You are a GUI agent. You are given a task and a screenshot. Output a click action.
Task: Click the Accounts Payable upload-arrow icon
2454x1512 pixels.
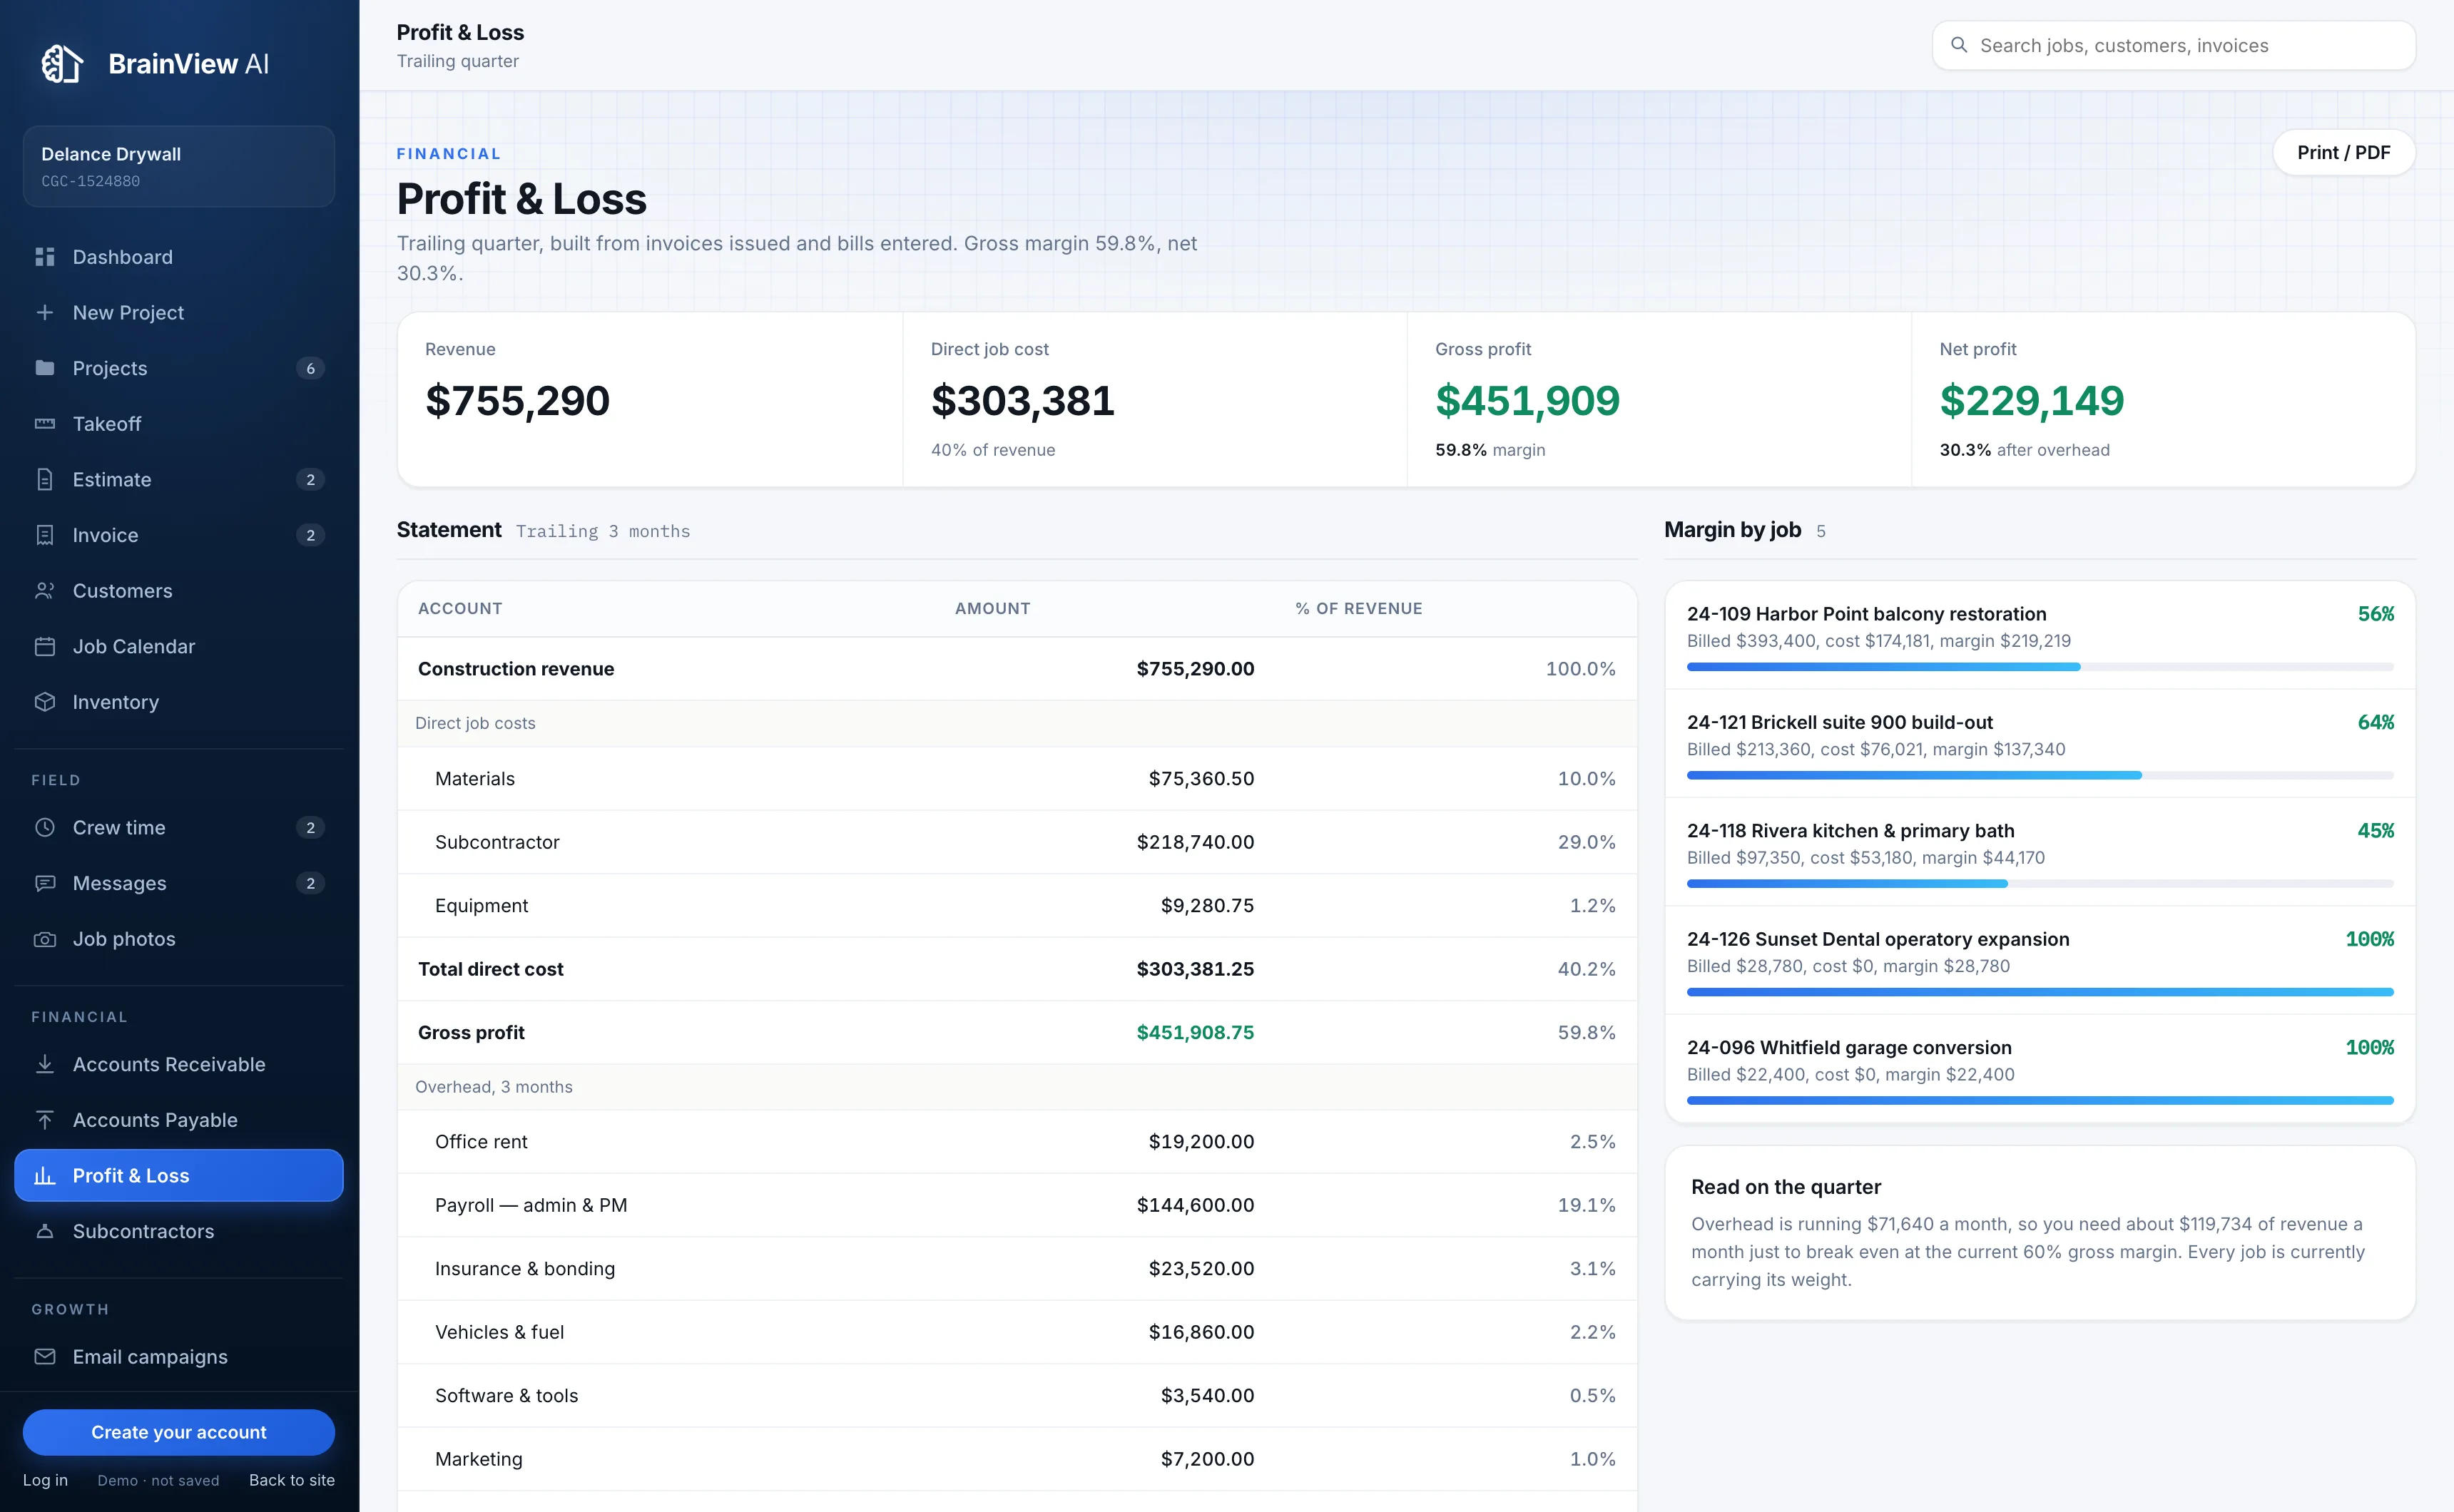(x=45, y=1120)
